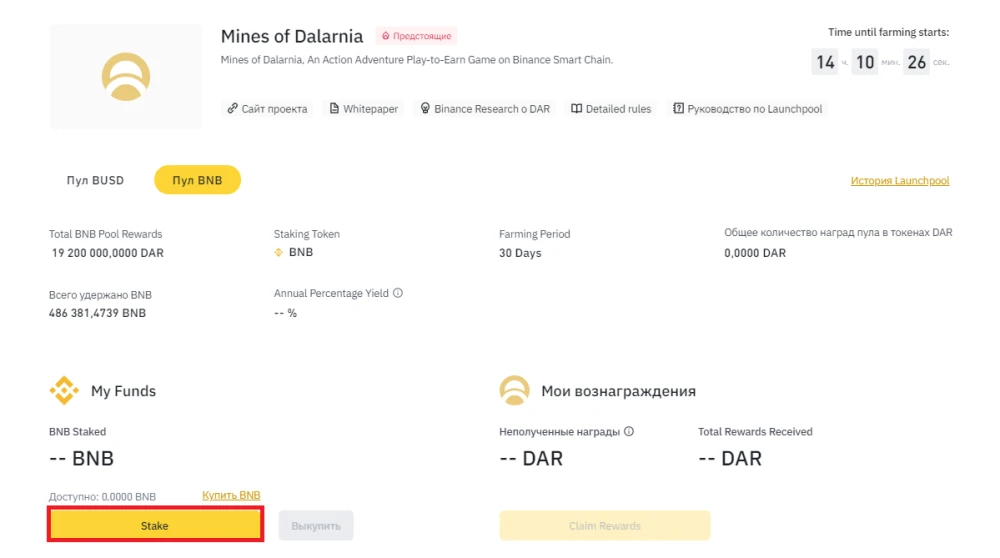Click the Mines of Dalarnia title

tap(292, 36)
